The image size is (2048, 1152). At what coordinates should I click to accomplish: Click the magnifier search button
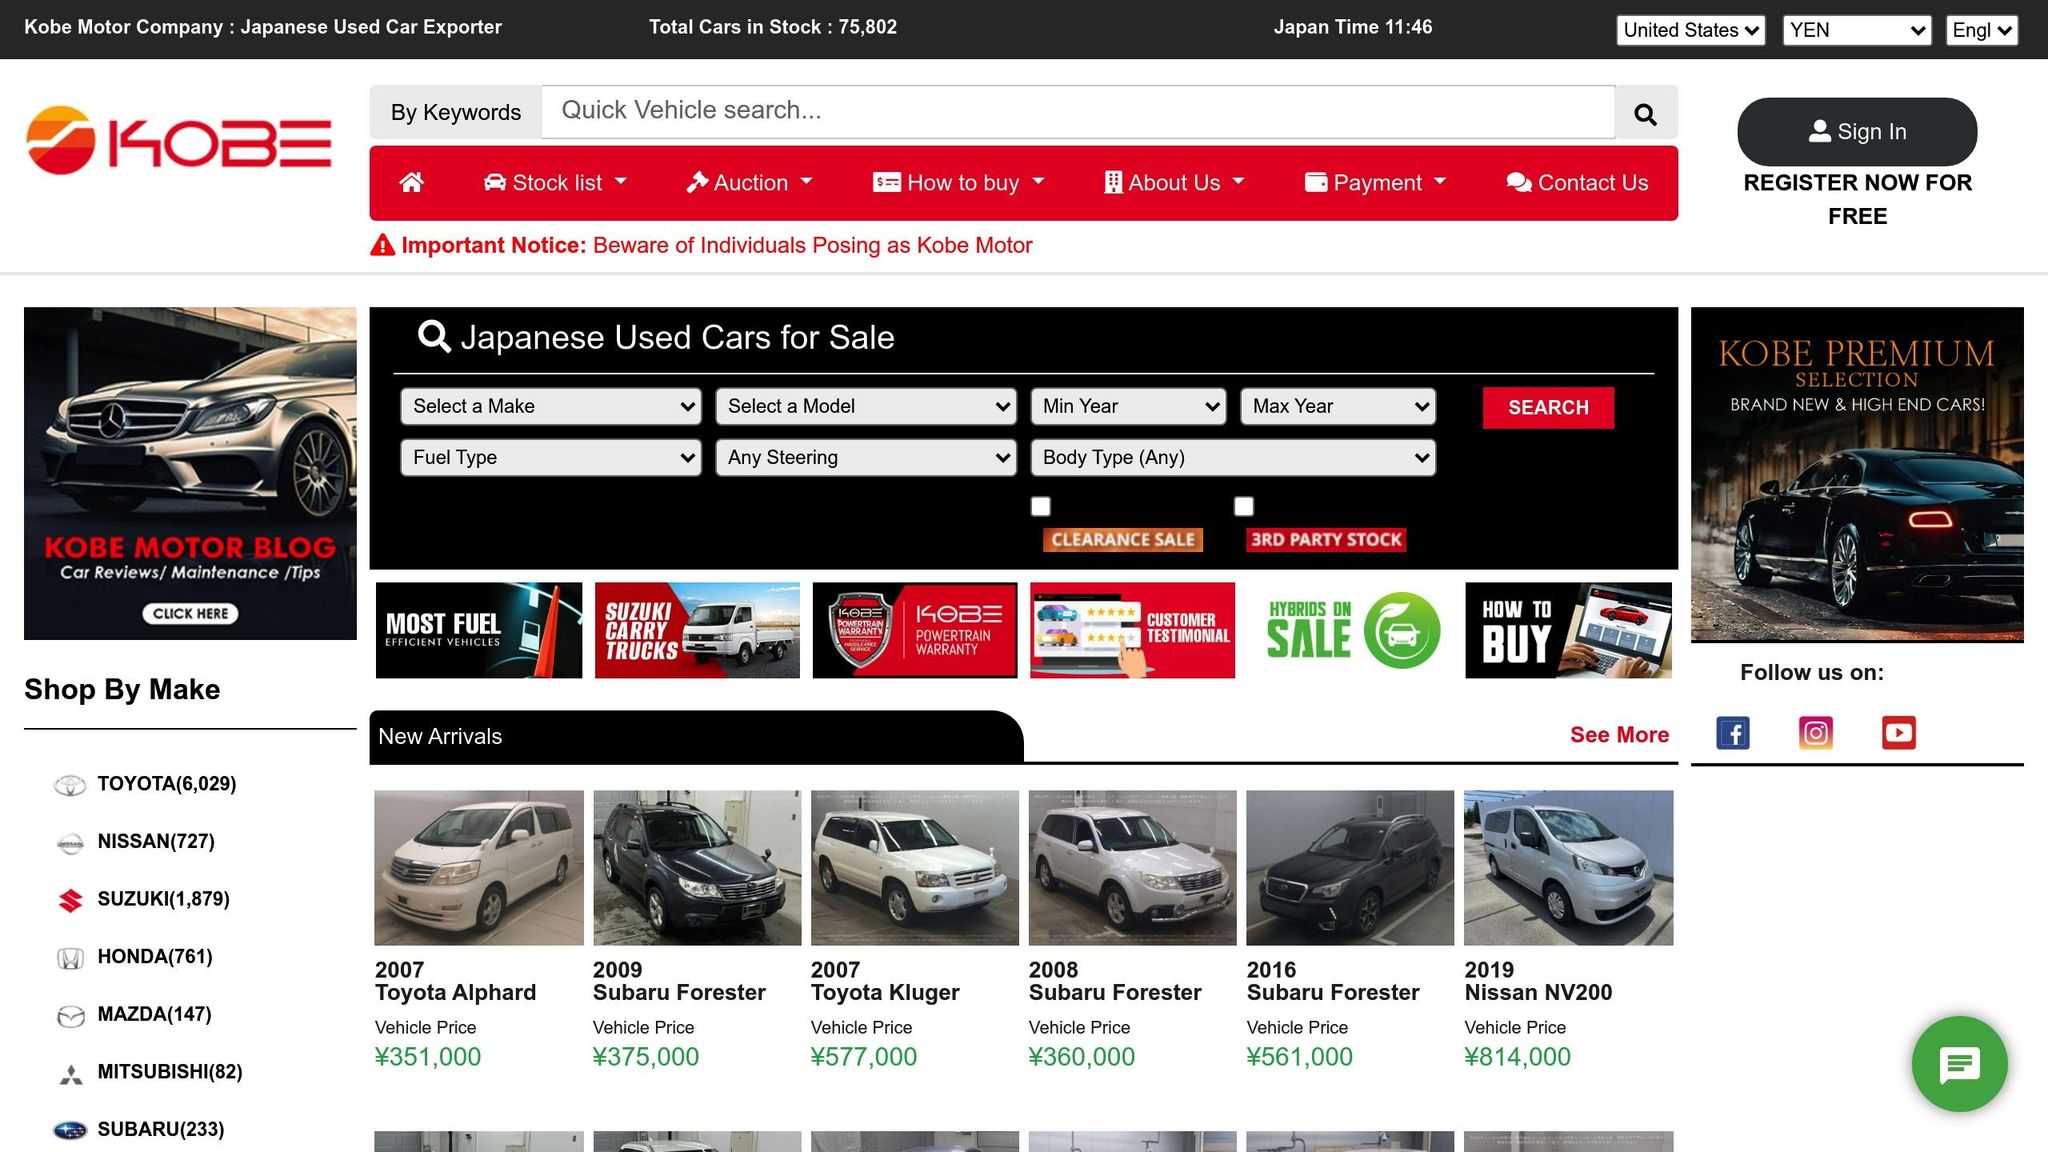coord(1645,113)
